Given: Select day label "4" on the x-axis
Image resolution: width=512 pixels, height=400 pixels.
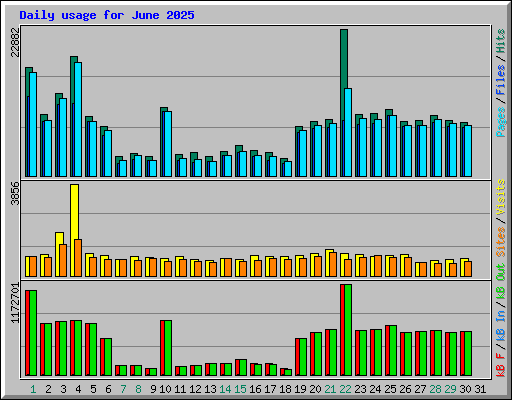Looking at the screenshot, I should pyautogui.click(x=78, y=389).
